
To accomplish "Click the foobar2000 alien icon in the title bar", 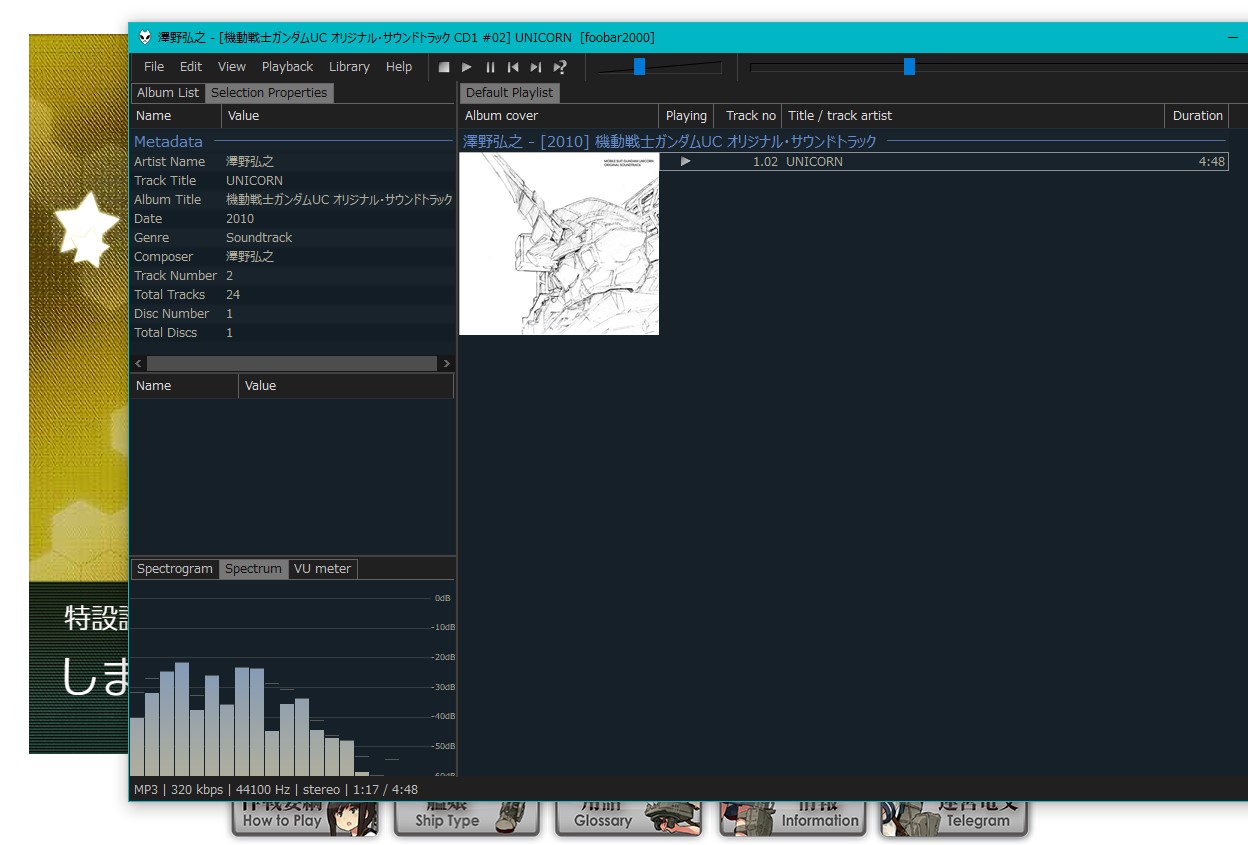I will pos(145,37).
